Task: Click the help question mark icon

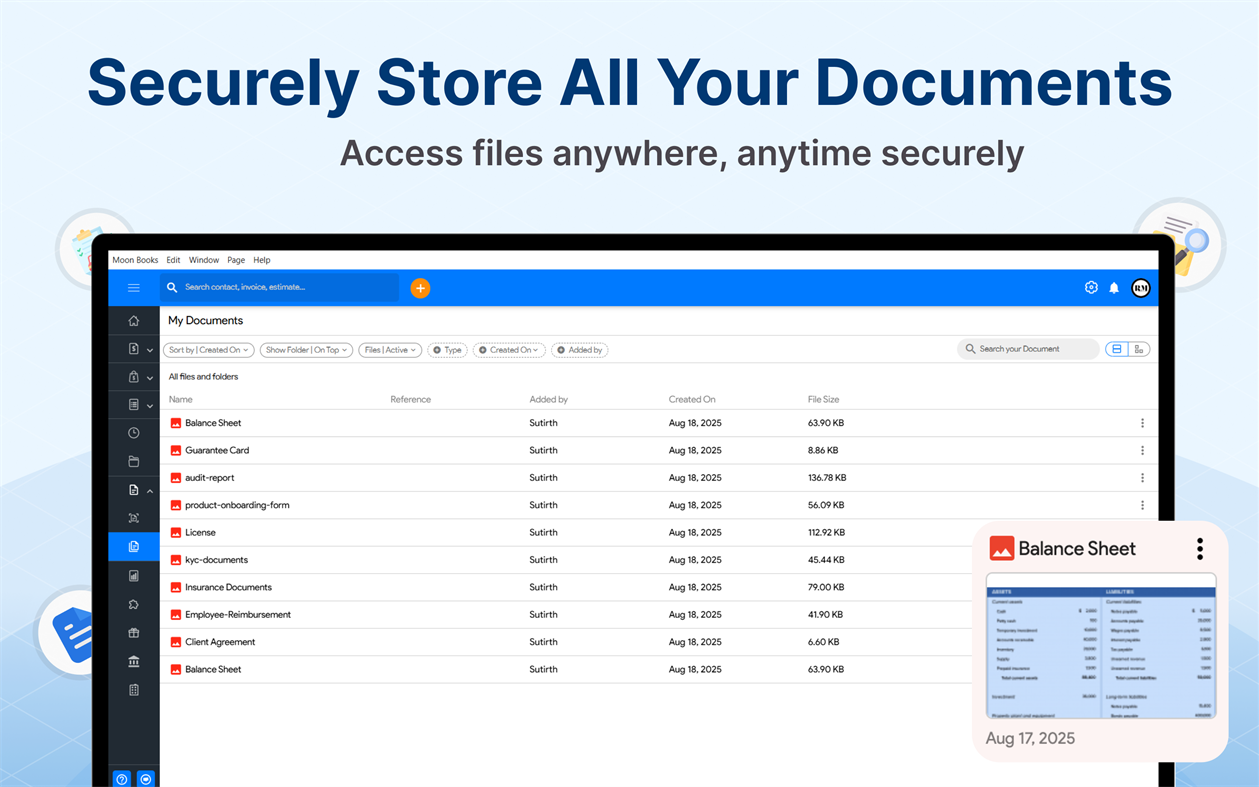Action: [x=122, y=779]
